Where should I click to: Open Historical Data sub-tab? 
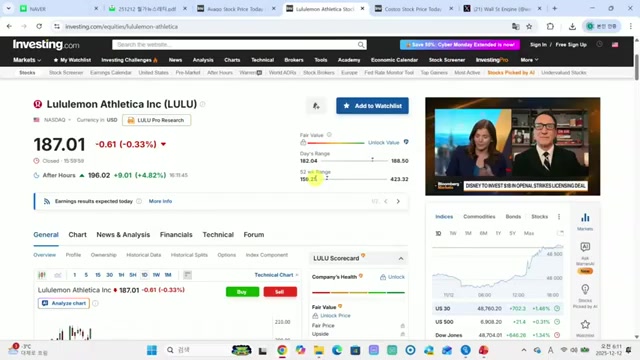tap(144, 255)
